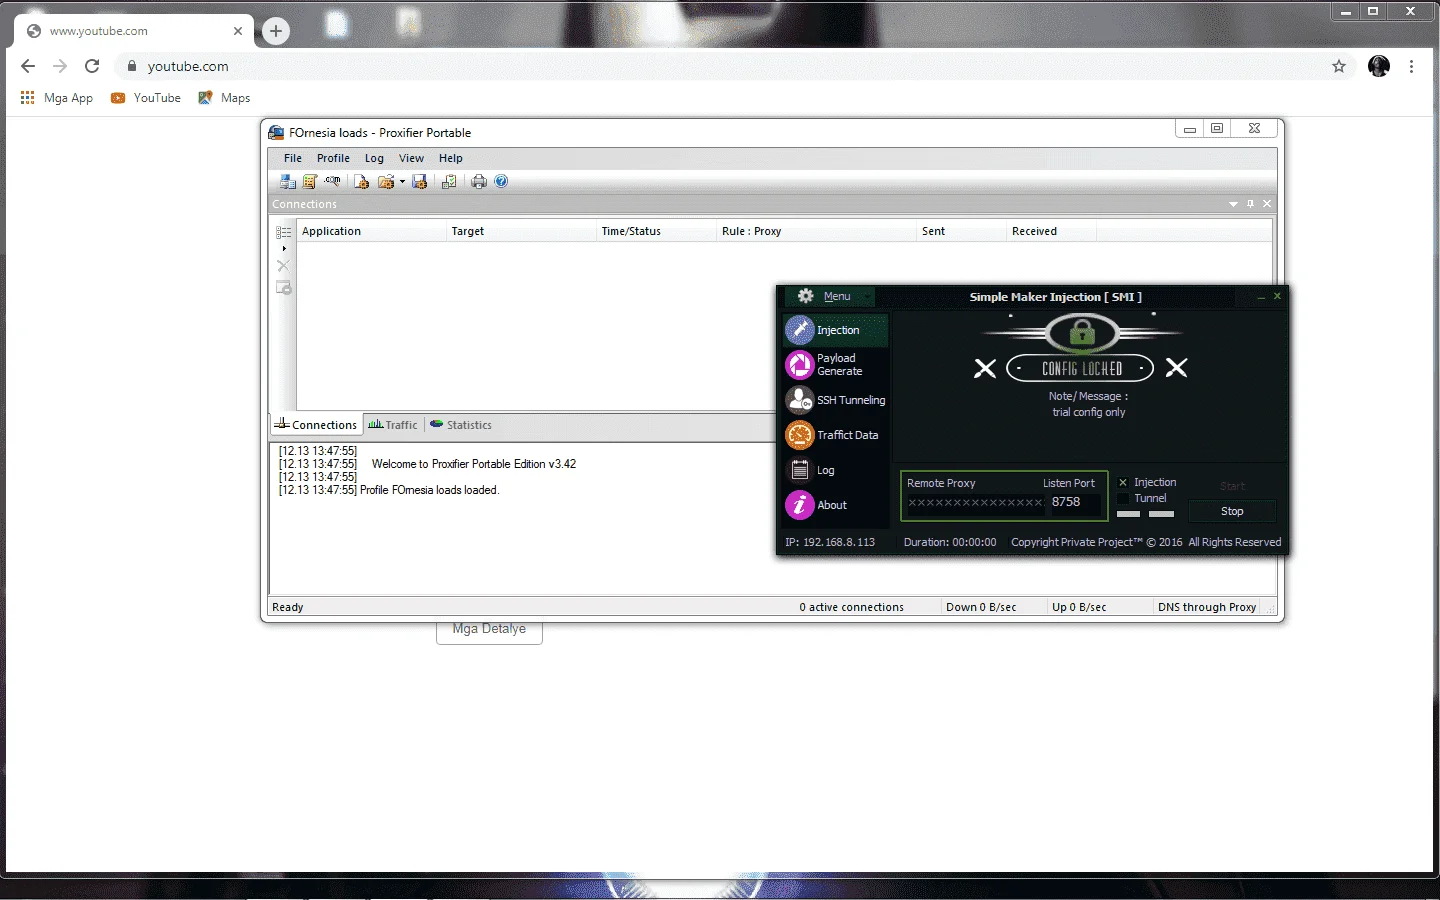This screenshot has height=900, width=1440.
Task: Sort by the Application column header
Action: tap(371, 231)
